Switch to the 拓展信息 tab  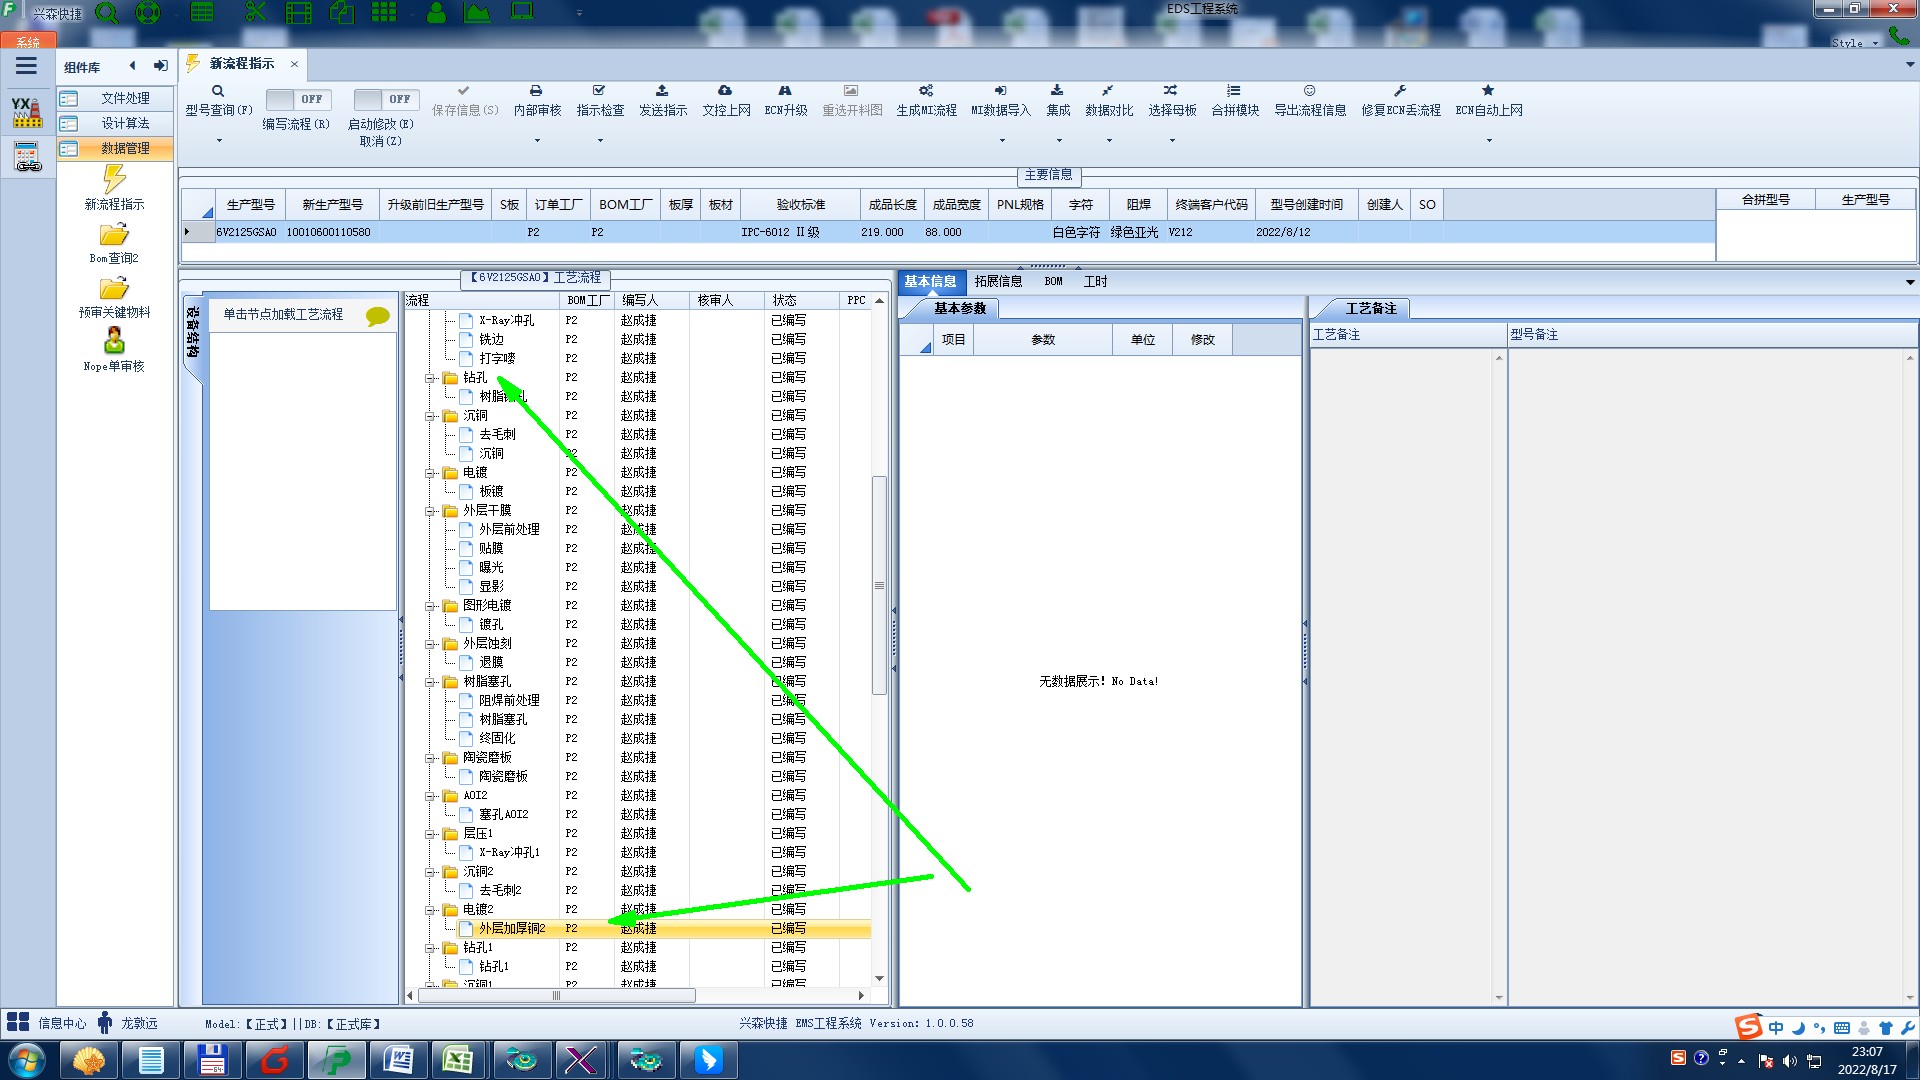[x=998, y=282]
